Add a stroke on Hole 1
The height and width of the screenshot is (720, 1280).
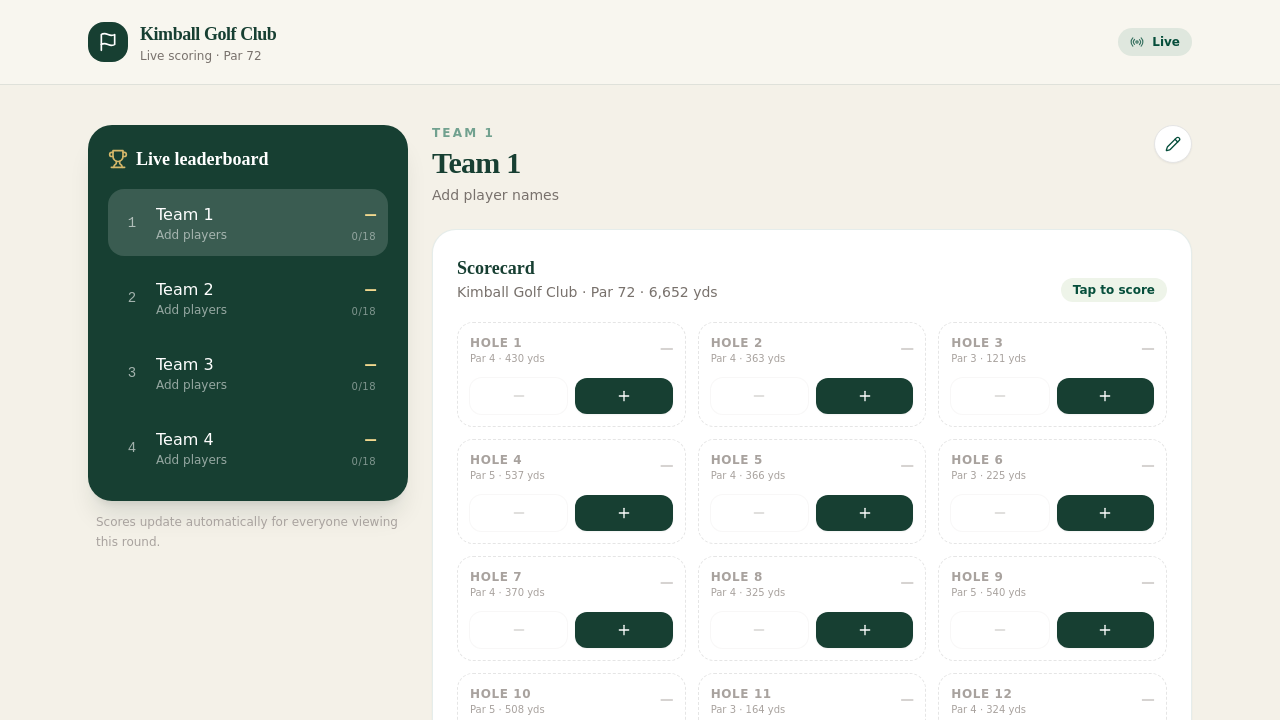point(624,396)
